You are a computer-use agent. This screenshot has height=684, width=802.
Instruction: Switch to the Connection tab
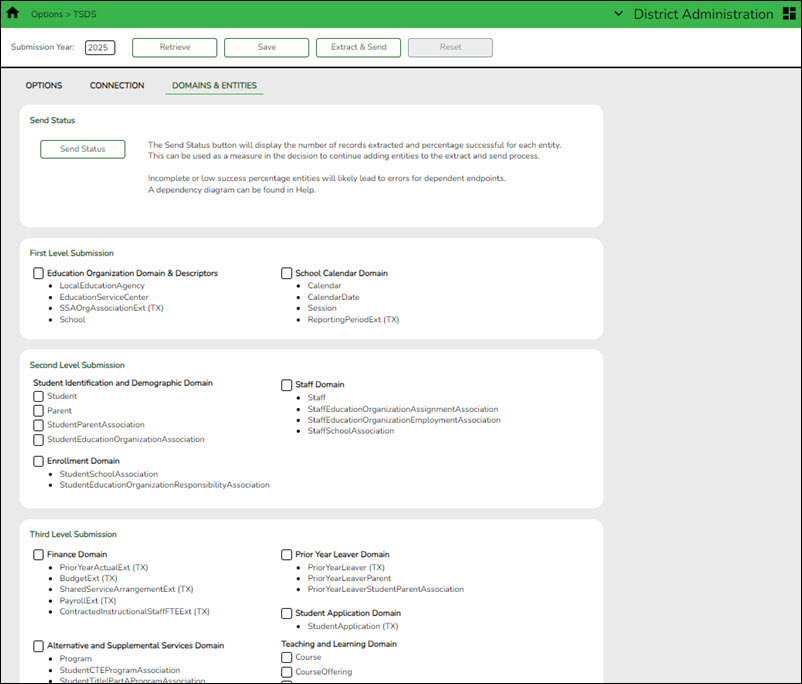117,86
